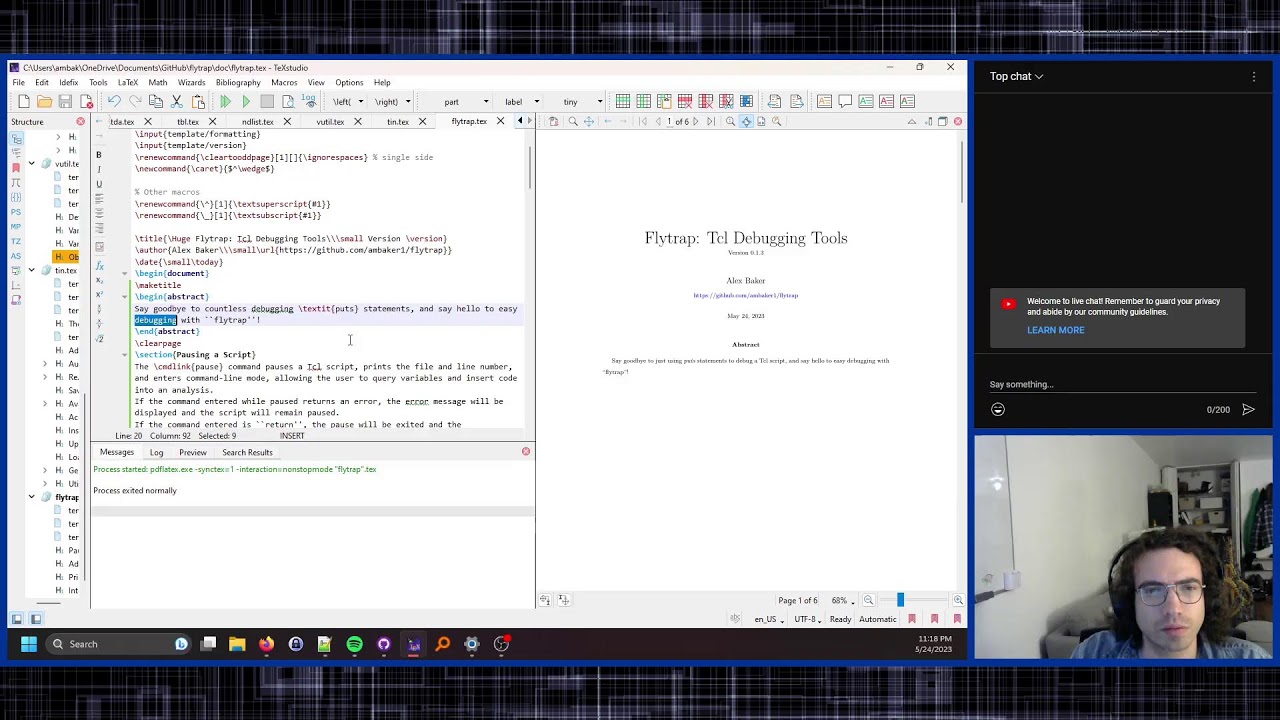The image size is (1280, 720).
Task: Switch to the Log tab
Action: (156, 452)
